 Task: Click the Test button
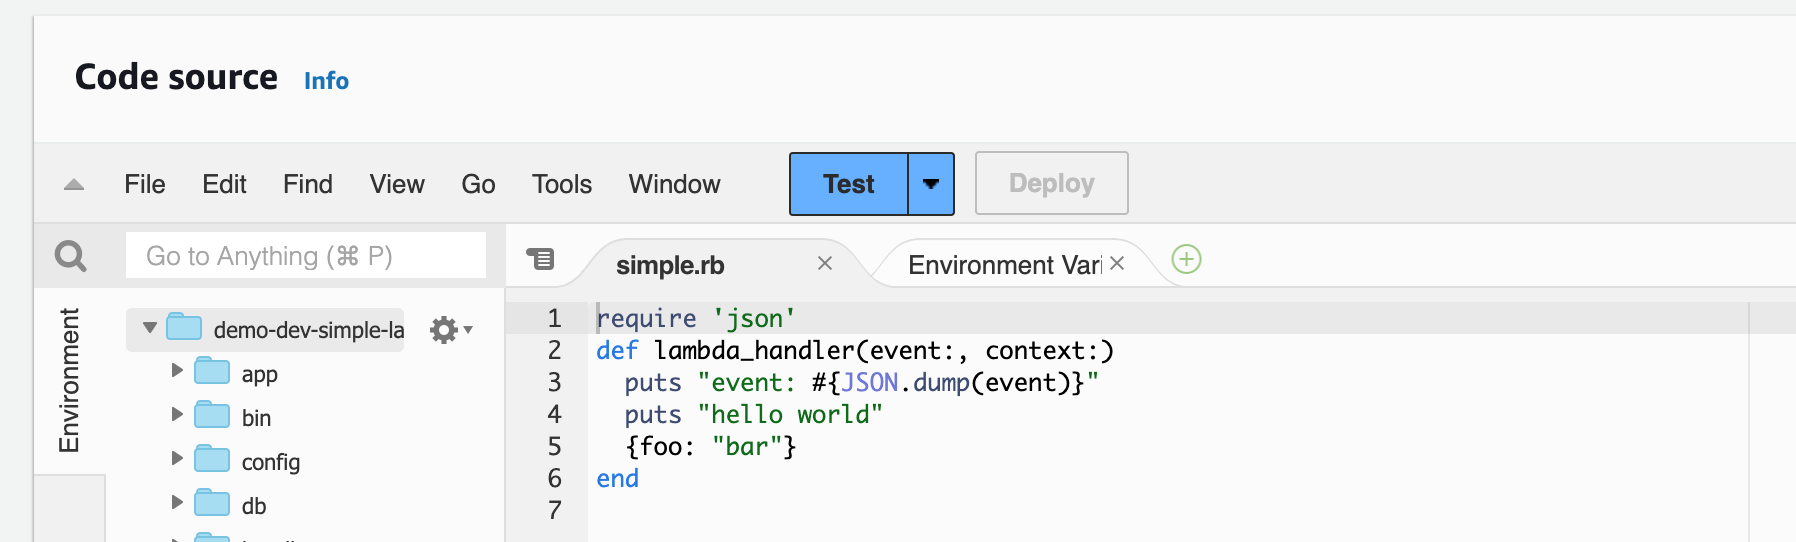click(x=848, y=184)
